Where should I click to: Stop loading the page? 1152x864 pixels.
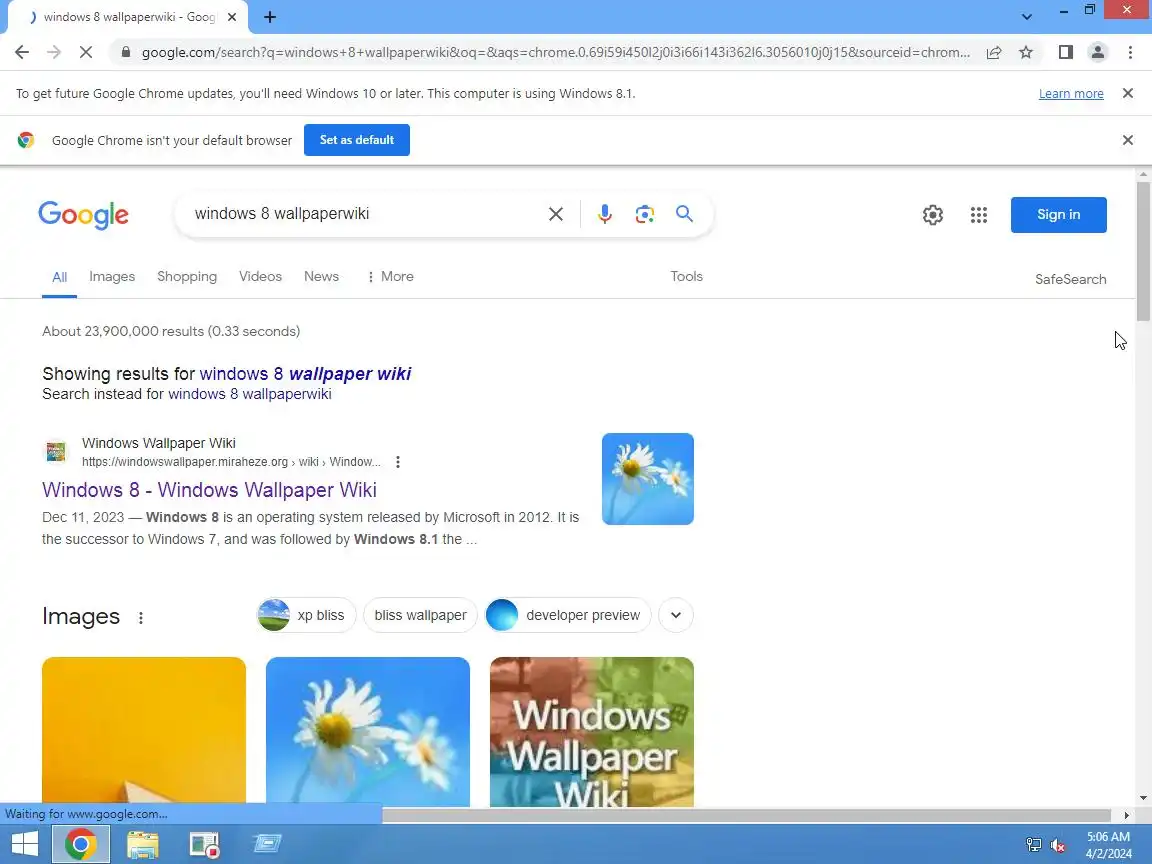click(x=85, y=52)
